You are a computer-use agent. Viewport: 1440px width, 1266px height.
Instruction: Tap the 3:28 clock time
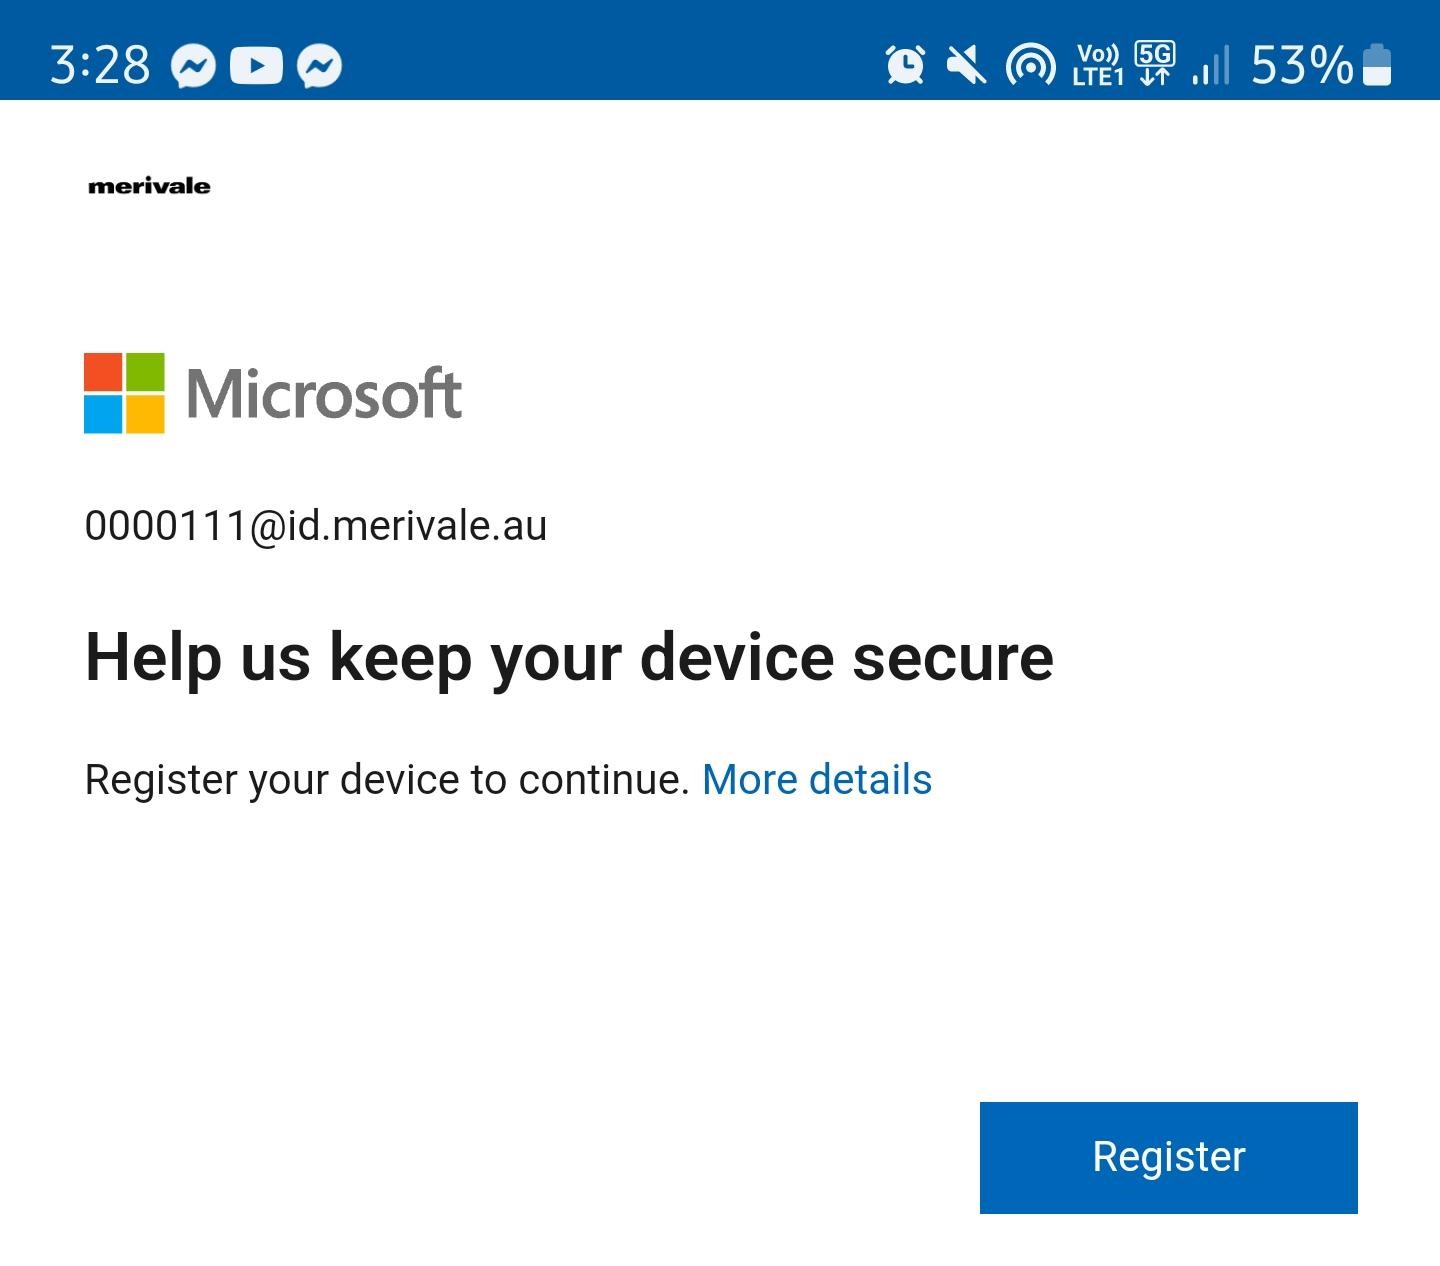pos(100,66)
